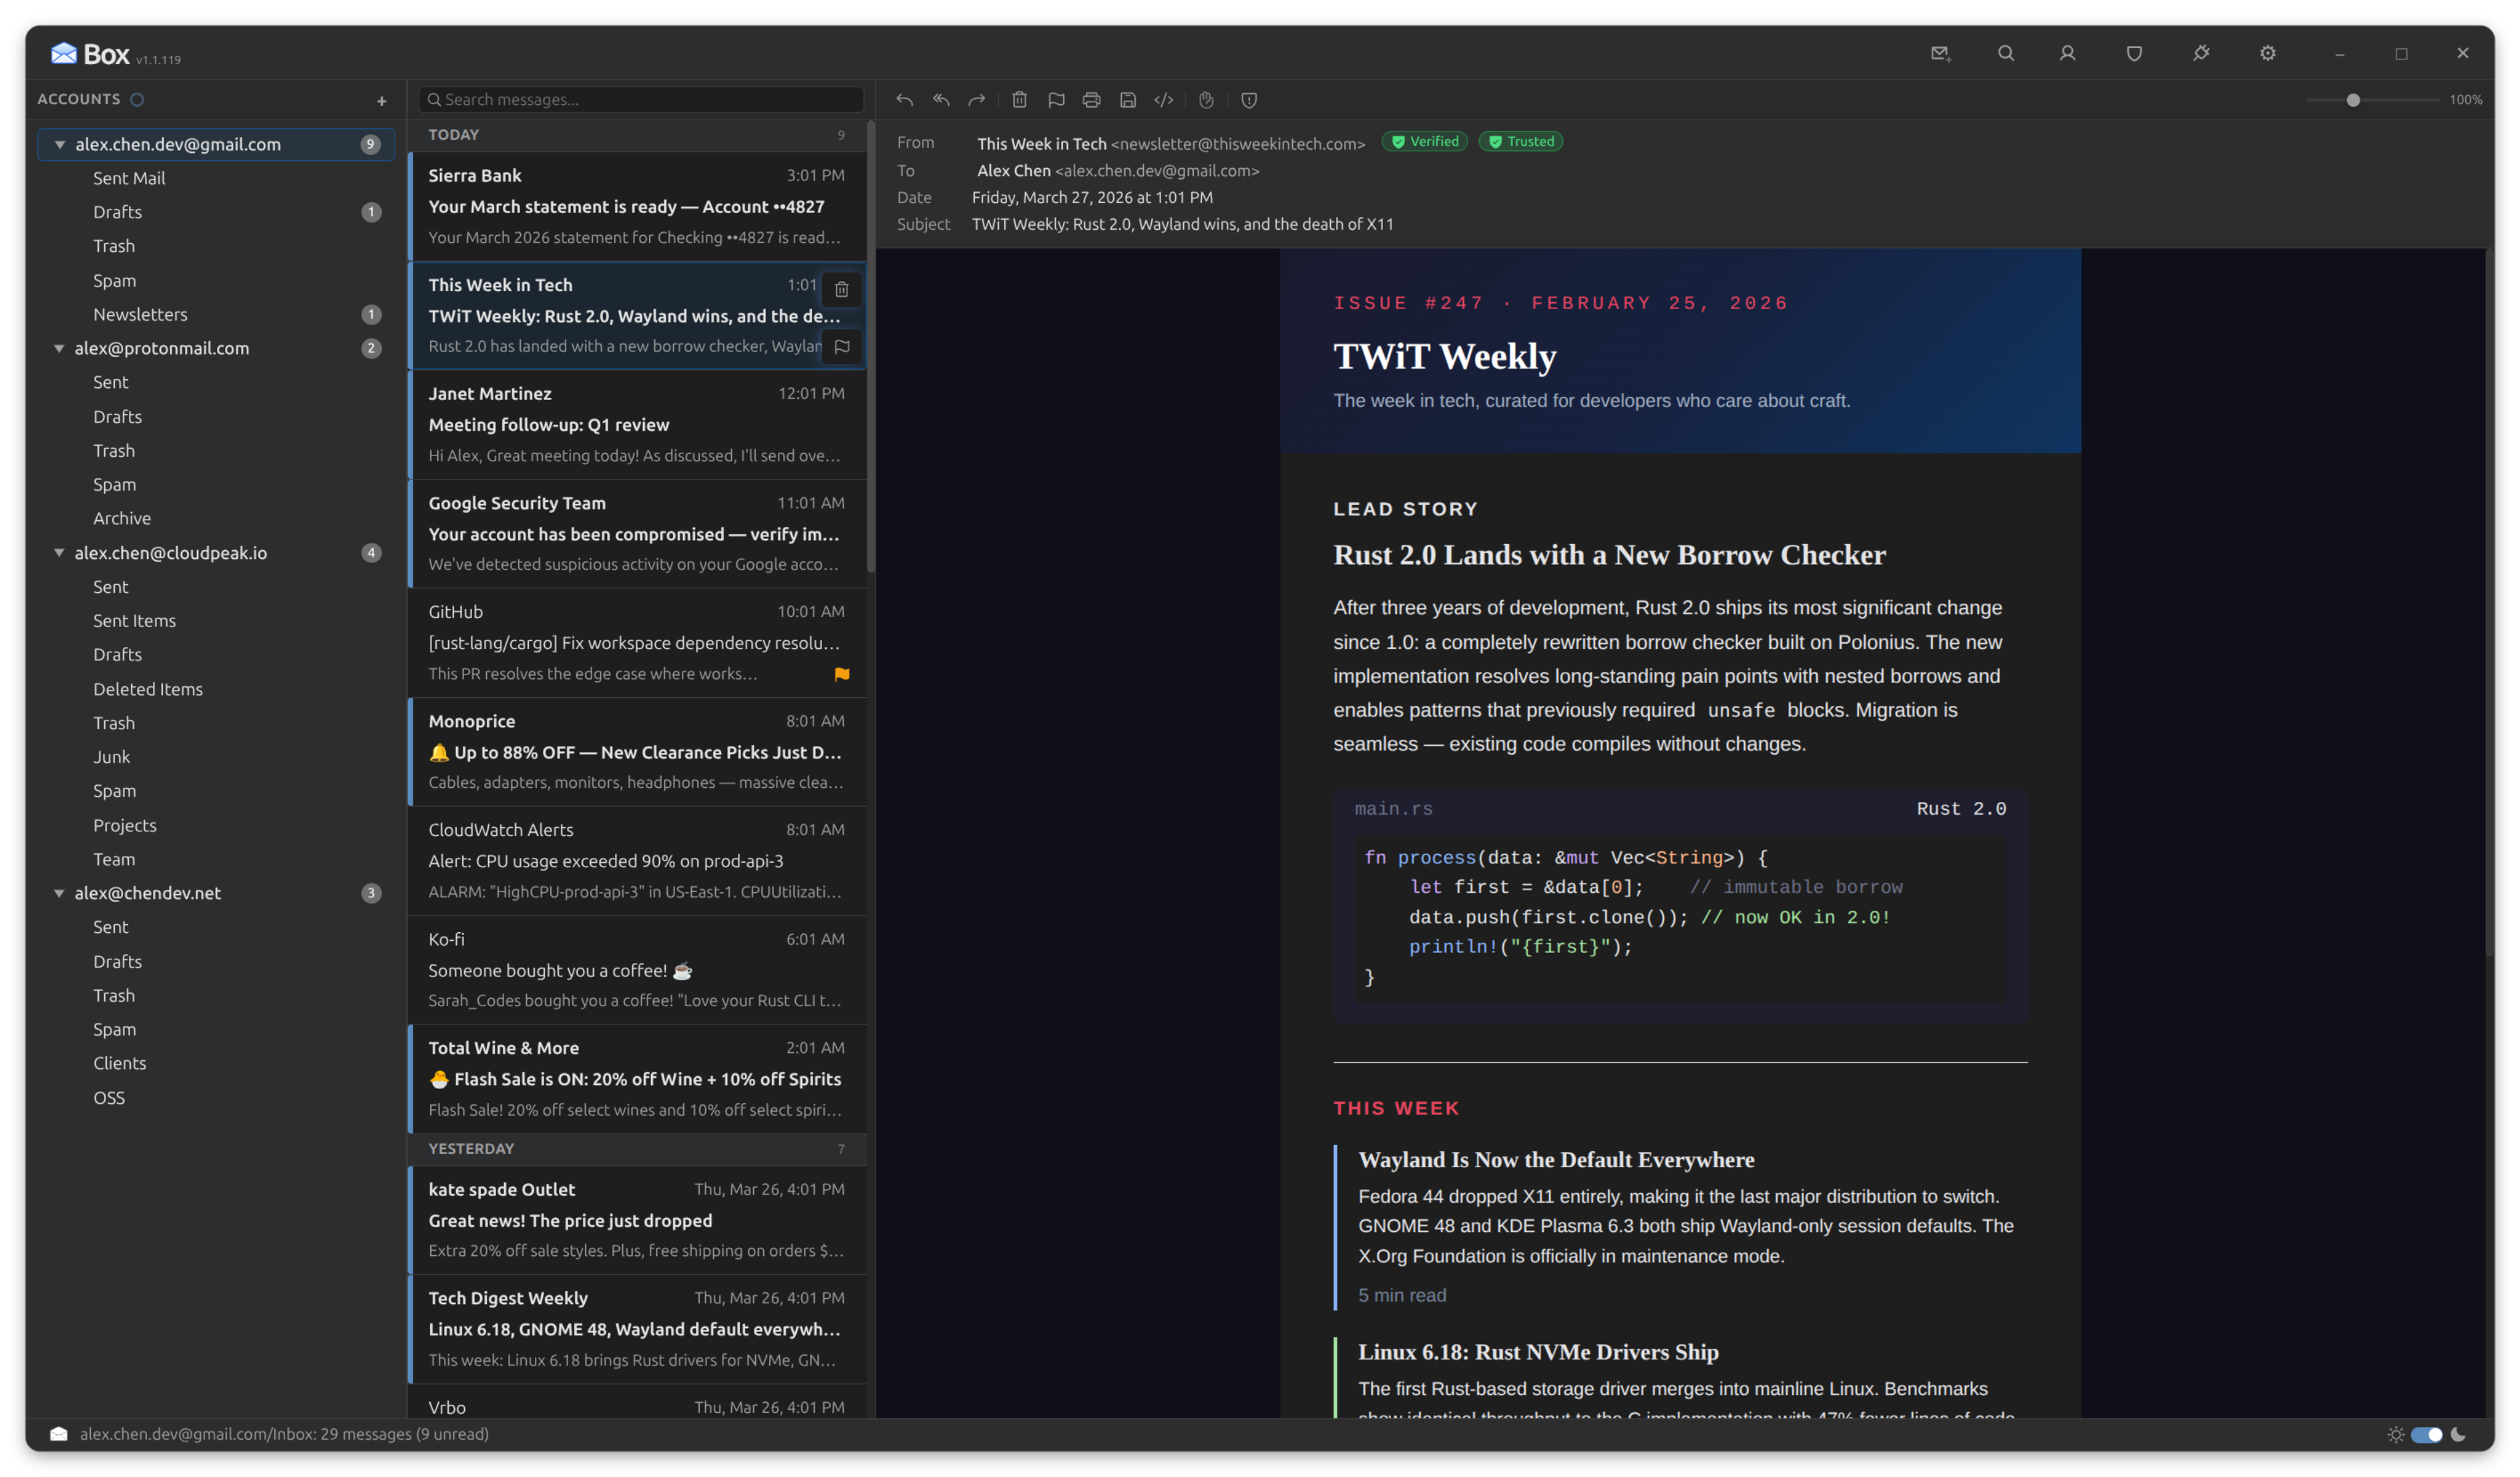Image resolution: width=2520 pixels, height=1477 pixels.
Task: Select the Reply icon above the email
Action: tap(904, 100)
